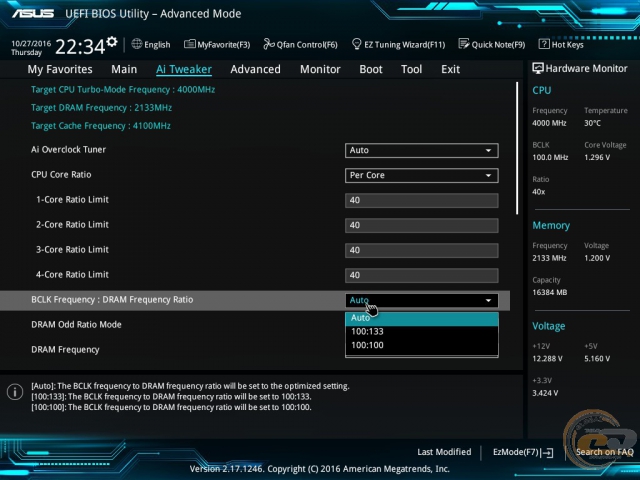
Task: Select the Ai Tweaker tab
Action: (x=184, y=69)
